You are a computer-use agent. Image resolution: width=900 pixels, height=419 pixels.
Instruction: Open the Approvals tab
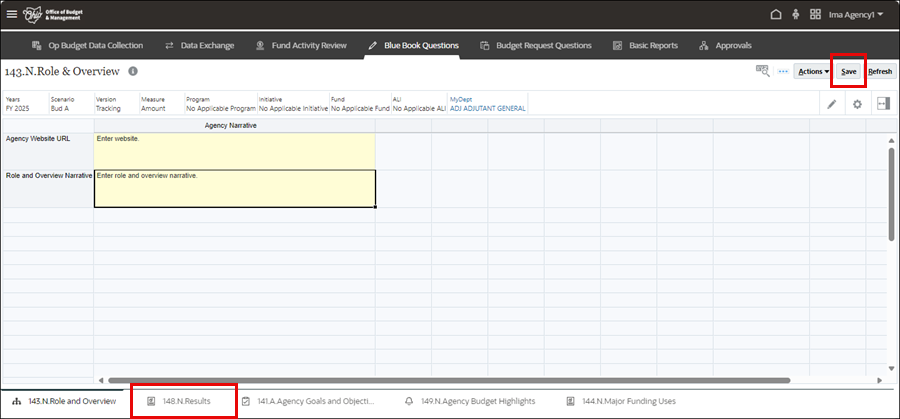click(x=725, y=45)
